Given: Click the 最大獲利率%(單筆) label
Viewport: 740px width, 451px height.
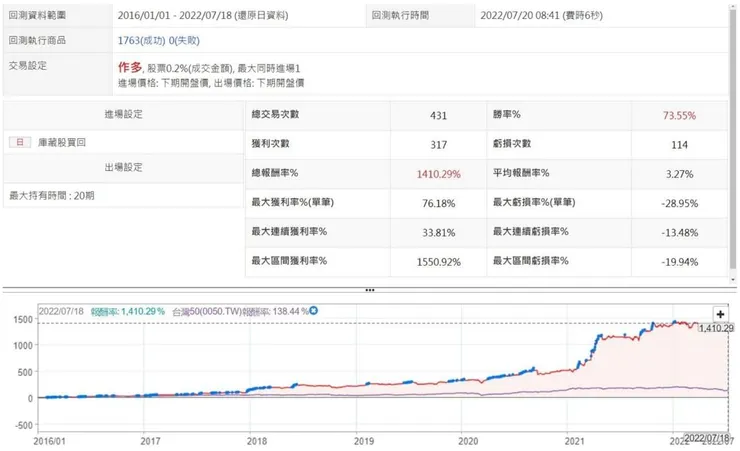Looking at the screenshot, I should pyautogui.click(x=293, y=202).
